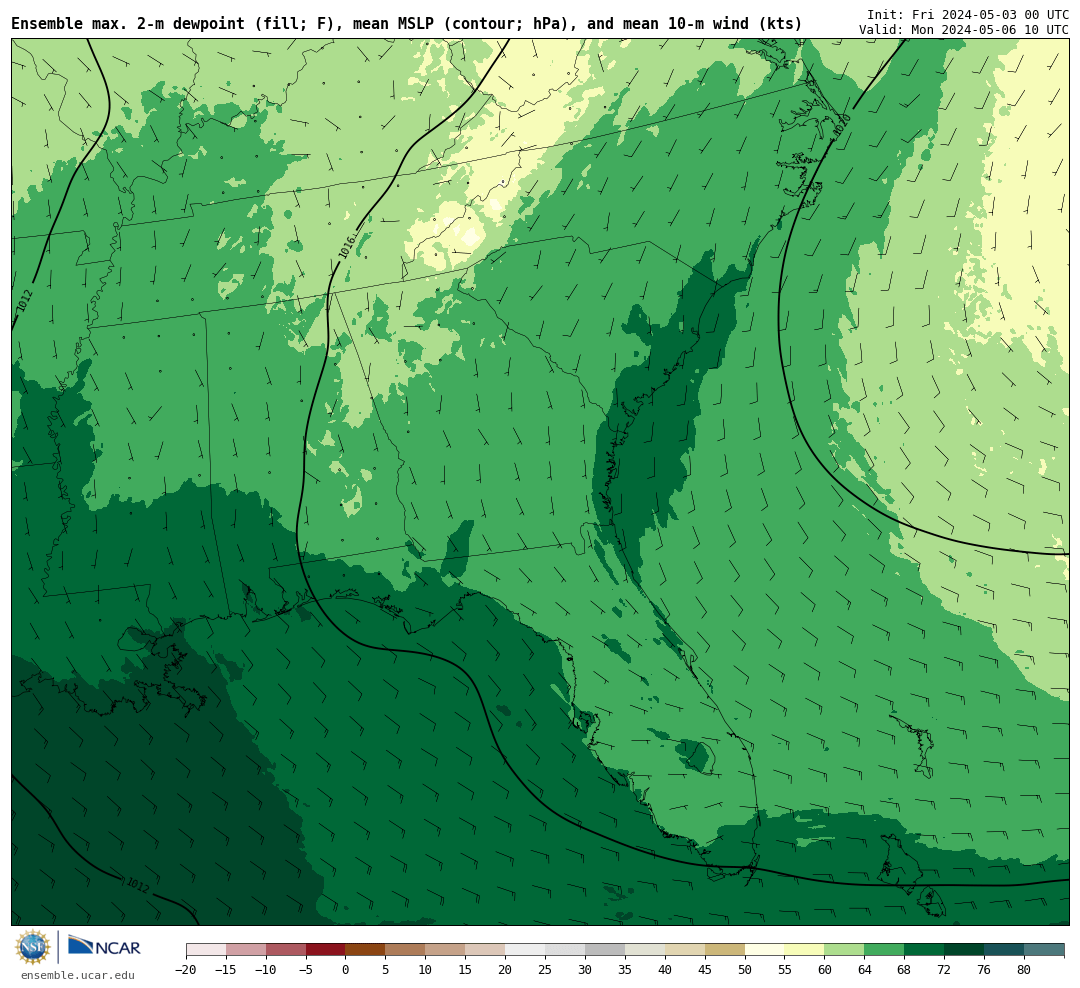Pick the 40 to 45 beige colorbar swatch
Viewport: 1080px width, 988px height.
pyautogui.click(x=685, y=949)
